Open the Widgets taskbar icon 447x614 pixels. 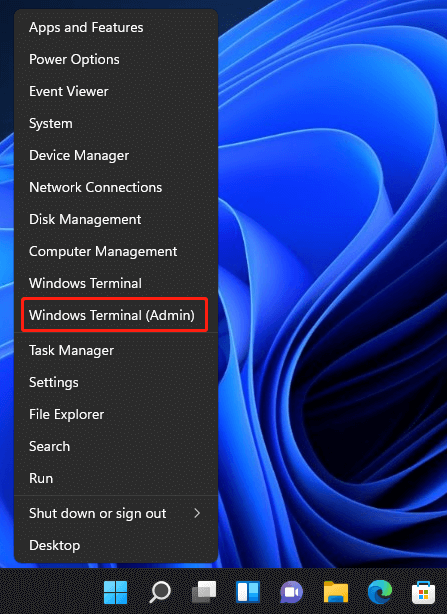[x=248, y=592]
